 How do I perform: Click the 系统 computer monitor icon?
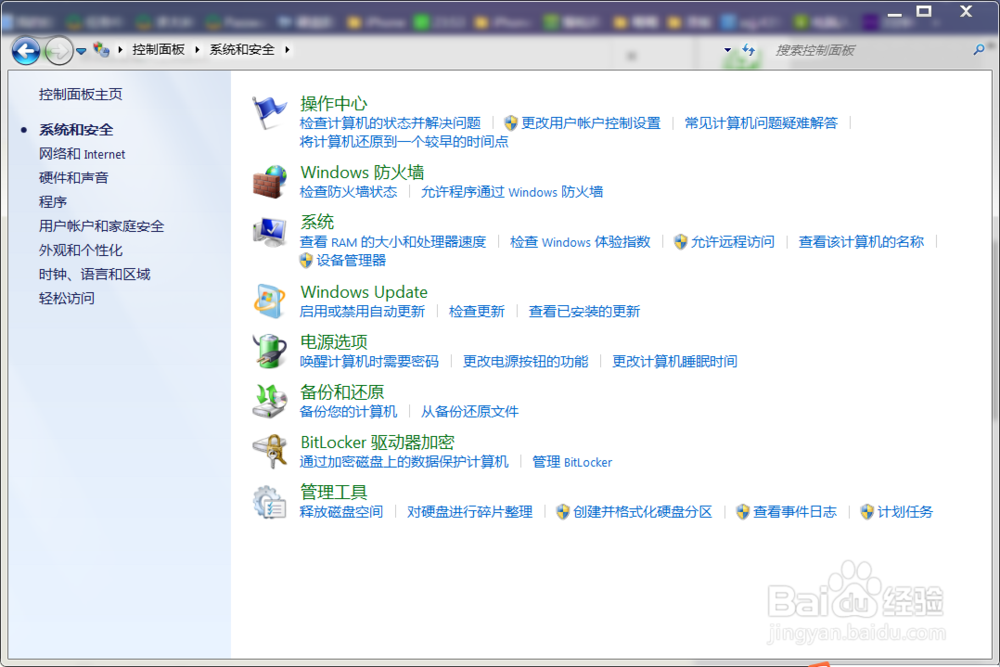[269, 231]
